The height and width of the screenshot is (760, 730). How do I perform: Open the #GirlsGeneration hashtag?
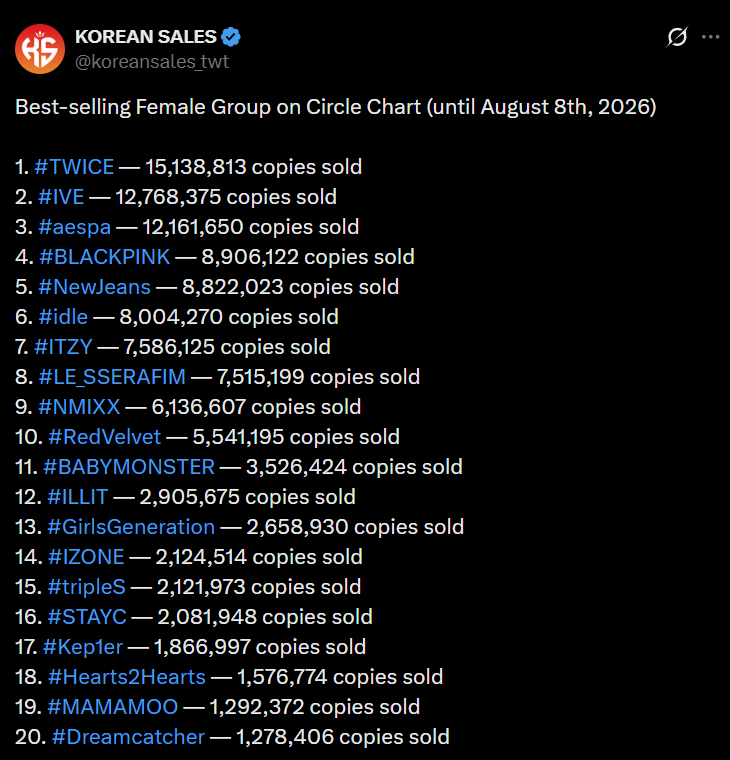click(131, 527)
